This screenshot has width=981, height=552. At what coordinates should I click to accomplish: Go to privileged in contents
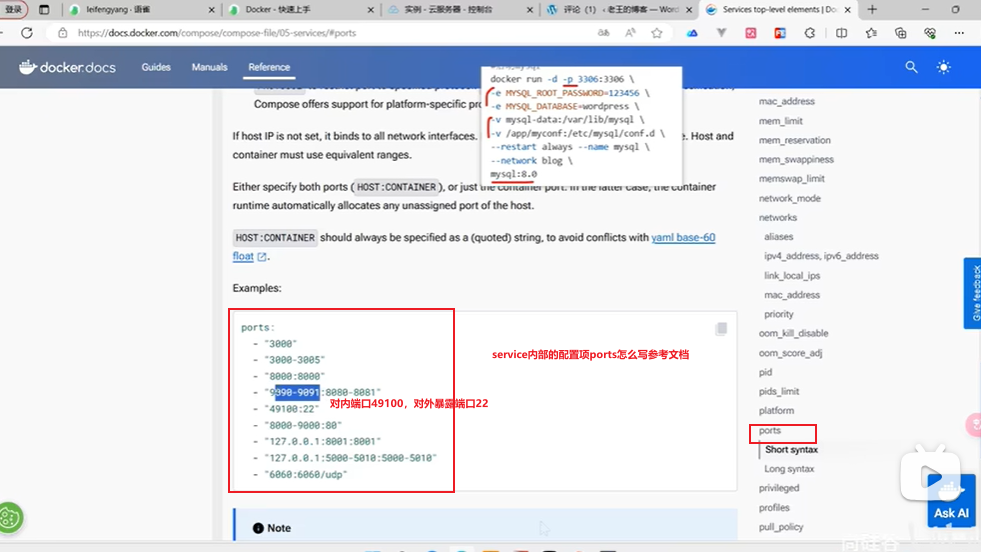click(779, 488)
